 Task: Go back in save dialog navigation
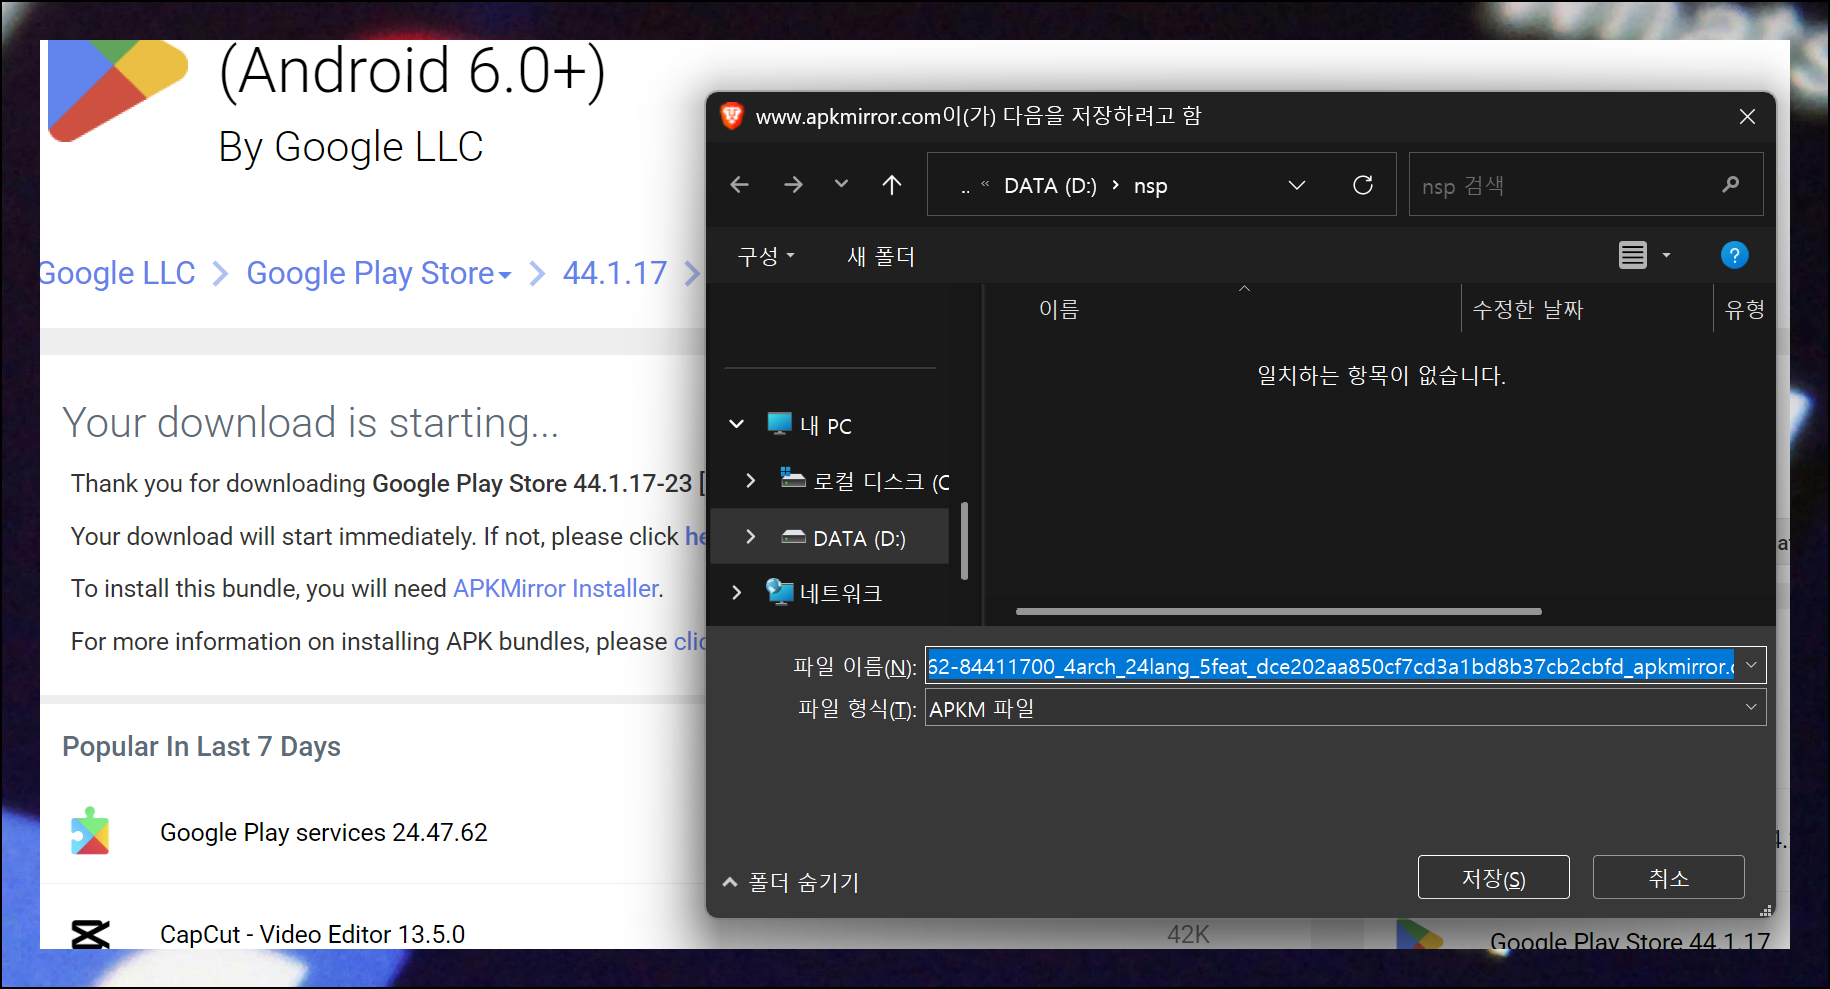(739, 185)
